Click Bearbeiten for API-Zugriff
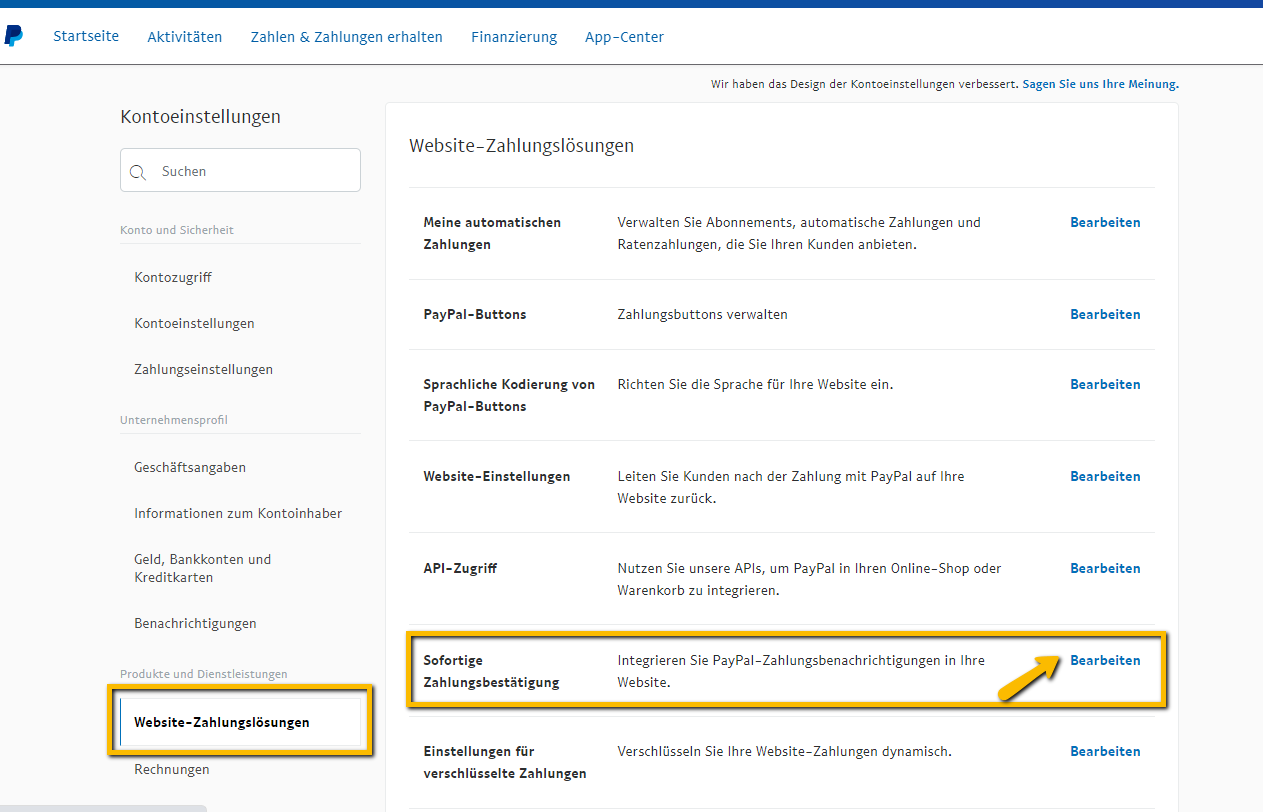 pyautogui.click(x=1105, y=568)
